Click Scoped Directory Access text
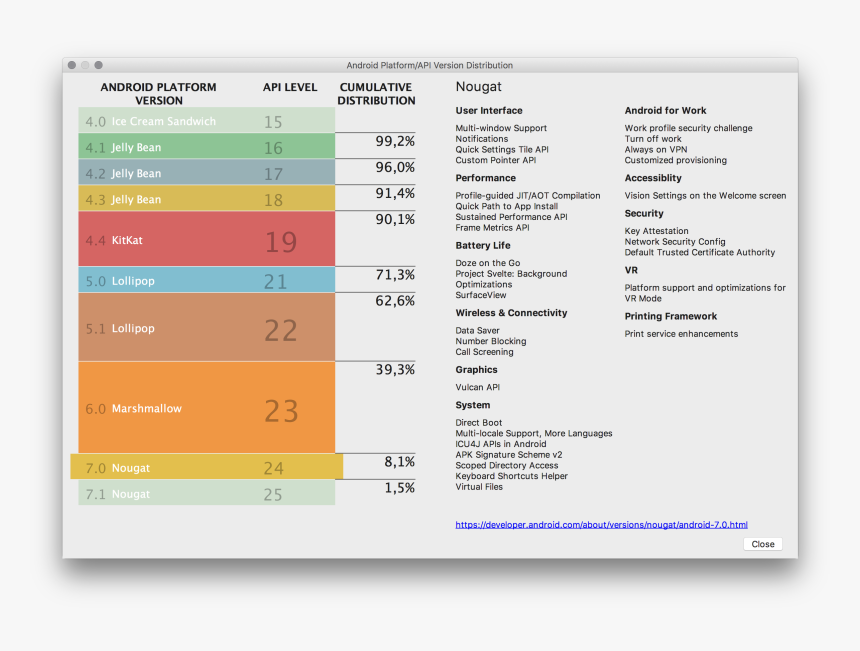This screenshot has width=860, height=651. pos(506,465)
